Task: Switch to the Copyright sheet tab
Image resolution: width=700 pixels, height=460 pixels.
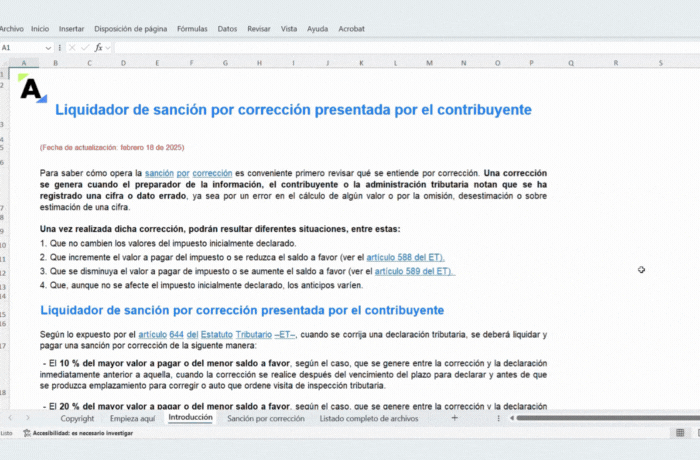Action: [x=77, y=418]
